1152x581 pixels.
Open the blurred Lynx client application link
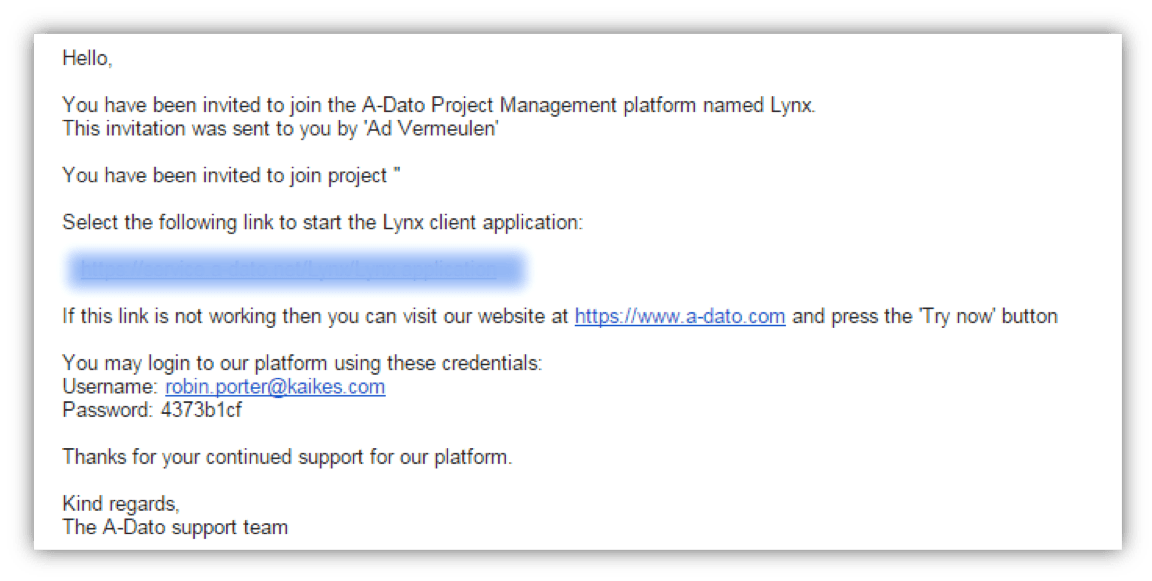click(296, 269)
